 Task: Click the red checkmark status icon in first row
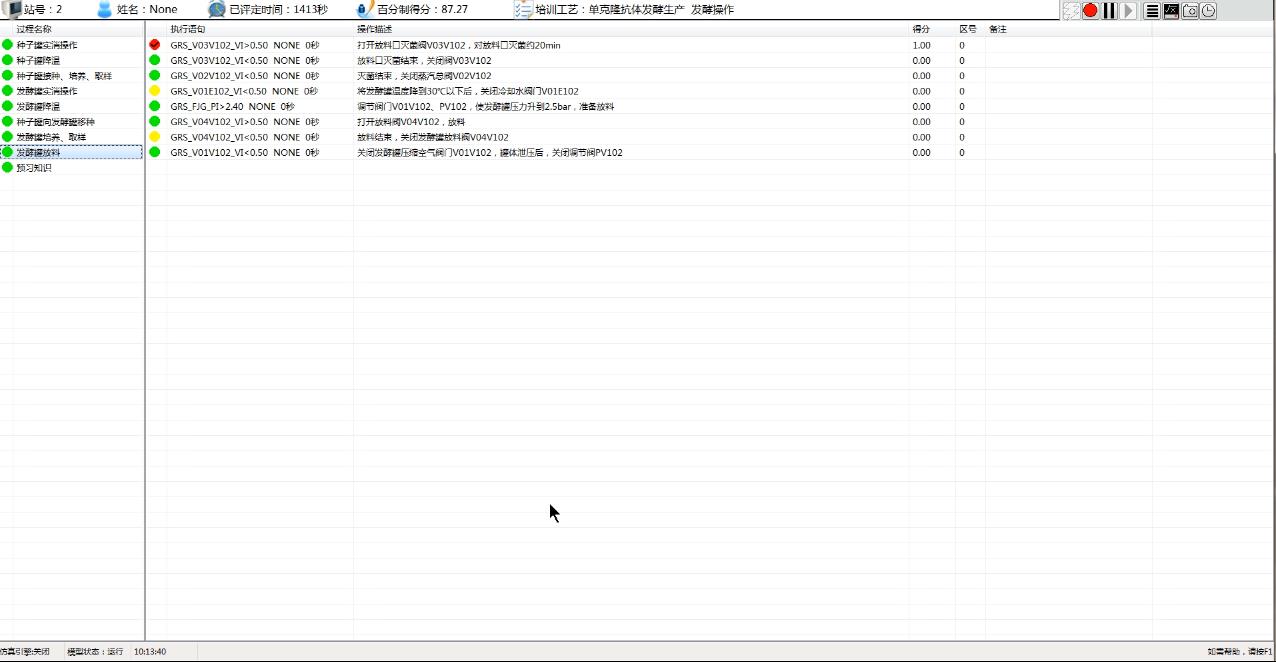click(x=154, y=45)
